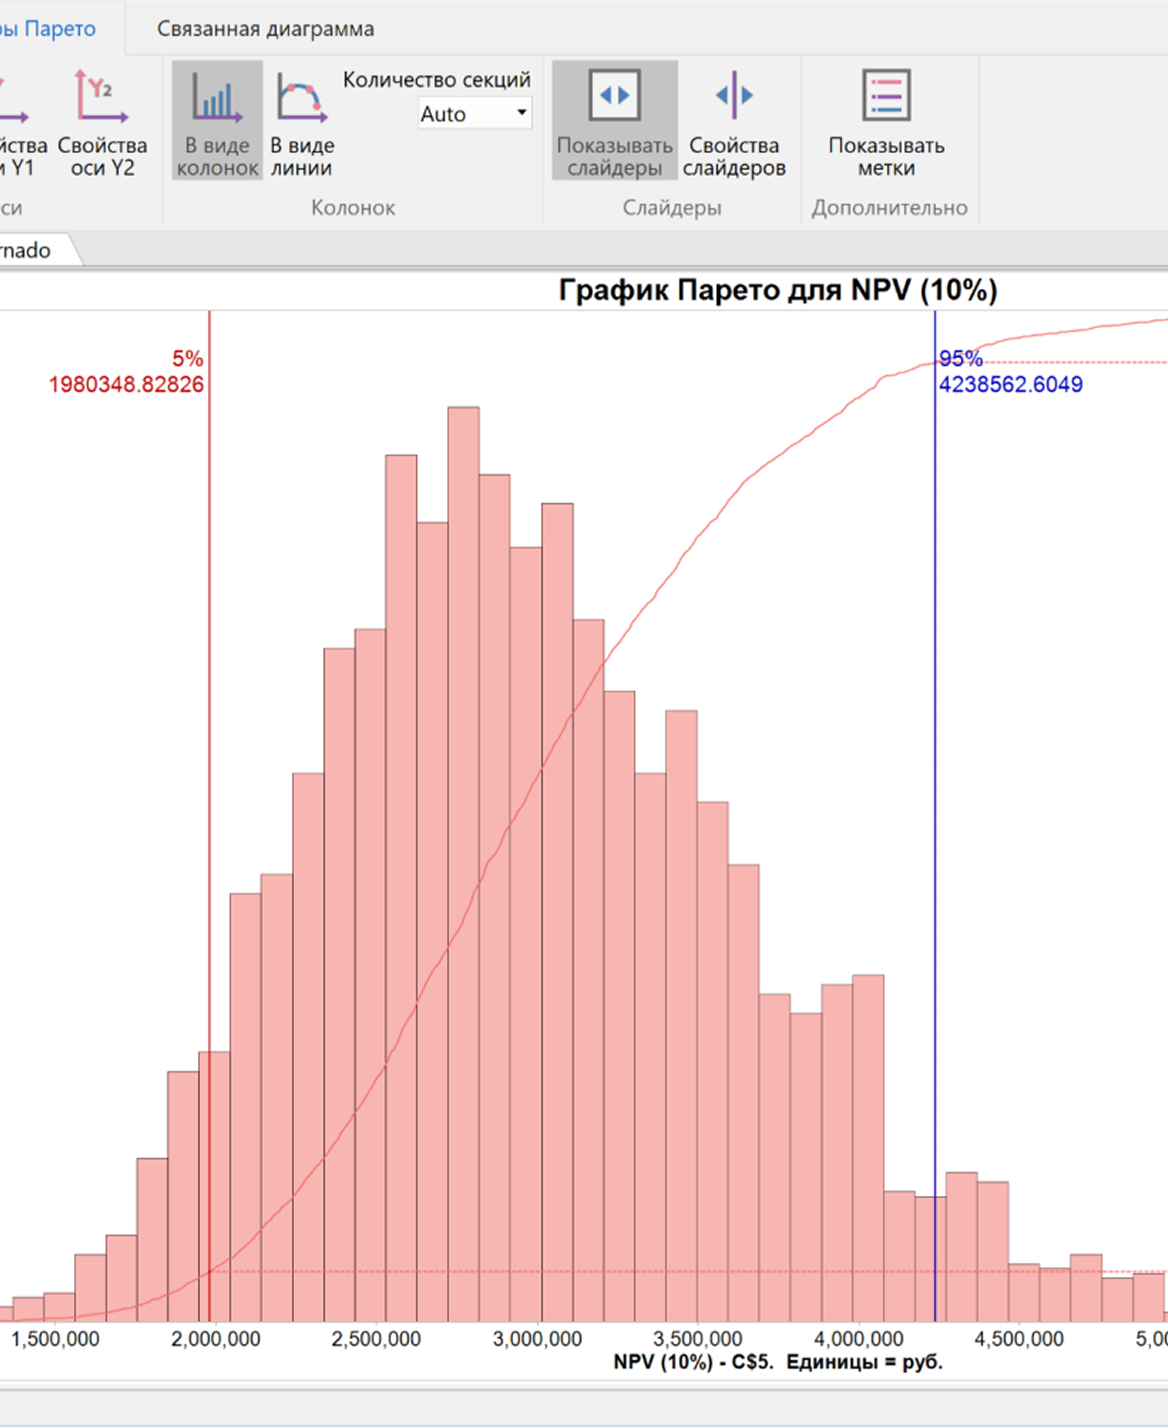The height and width of the screenshot is (1428, 1168).
Task: Click the blue 4238562.6049 value label
Action: click(1010, 385)
